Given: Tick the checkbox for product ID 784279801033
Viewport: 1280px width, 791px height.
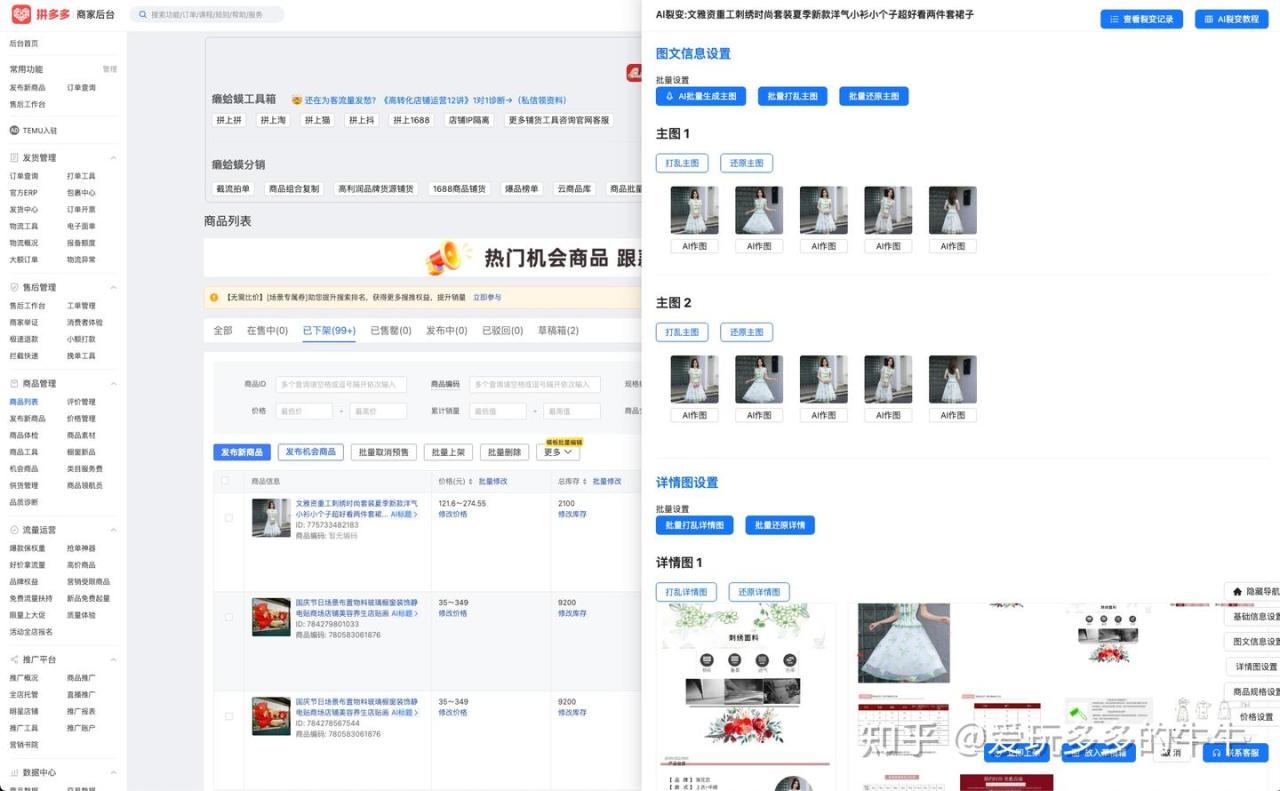Looking at the screenshot, I should point(229,617).
